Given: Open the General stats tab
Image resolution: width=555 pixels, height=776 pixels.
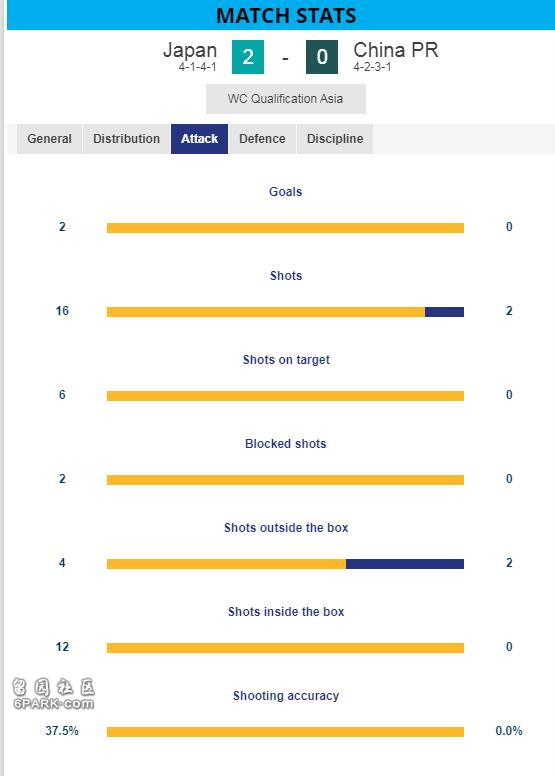Looking at the screenshot, I should [50, 139].
